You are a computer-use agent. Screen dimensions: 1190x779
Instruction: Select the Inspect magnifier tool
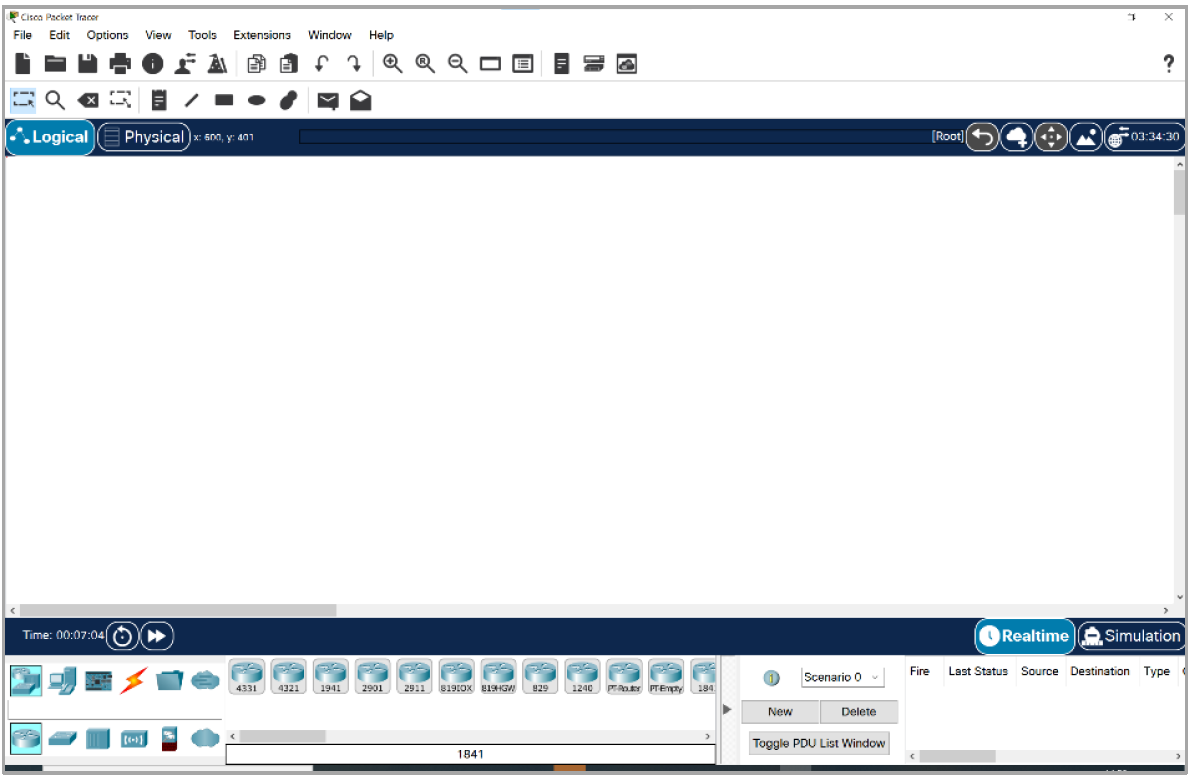click(x=55, y=99)
